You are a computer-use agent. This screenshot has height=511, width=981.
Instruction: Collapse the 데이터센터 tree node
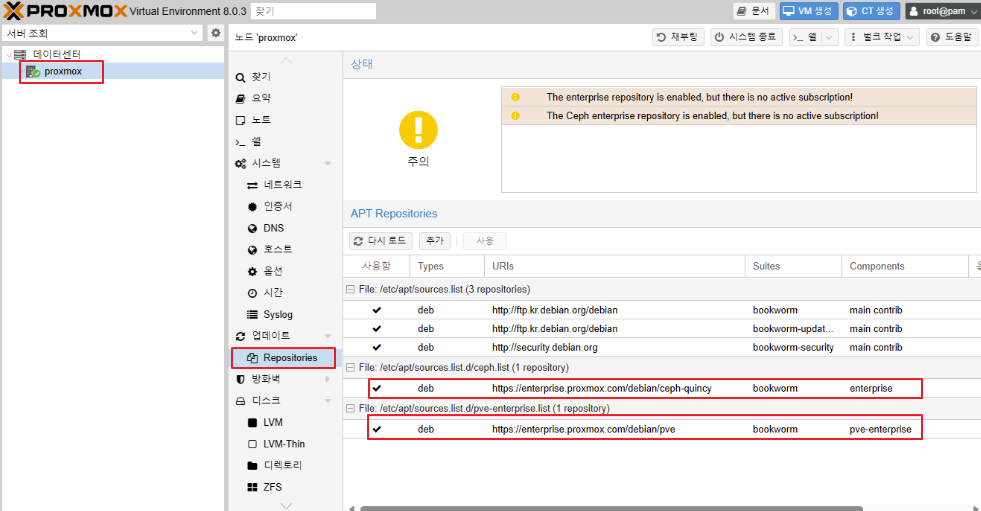pyautogui.click(x=8, y=54)
